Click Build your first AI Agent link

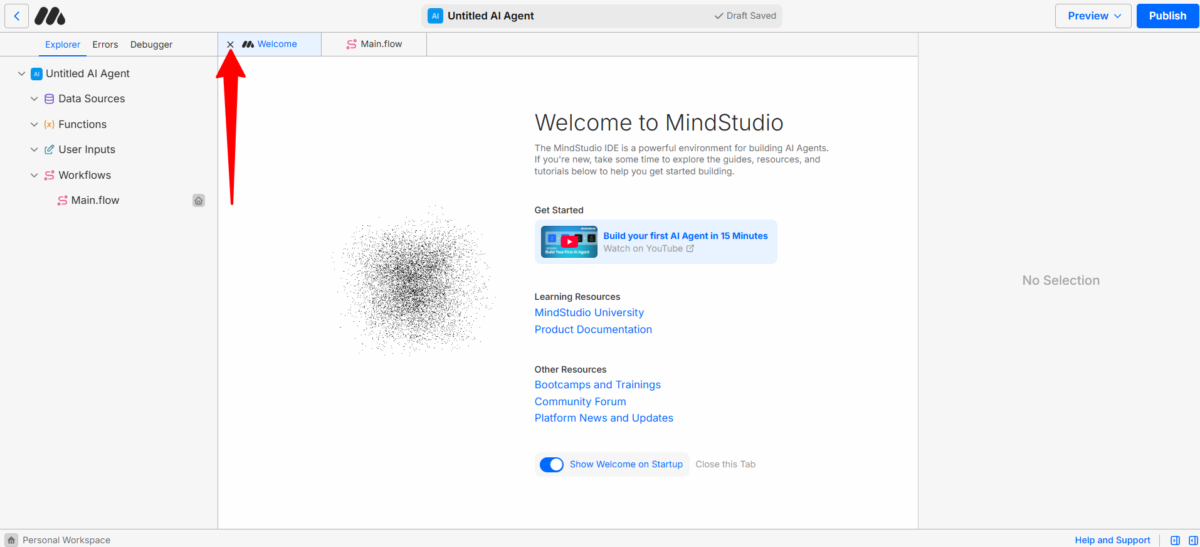coord(685,236)
